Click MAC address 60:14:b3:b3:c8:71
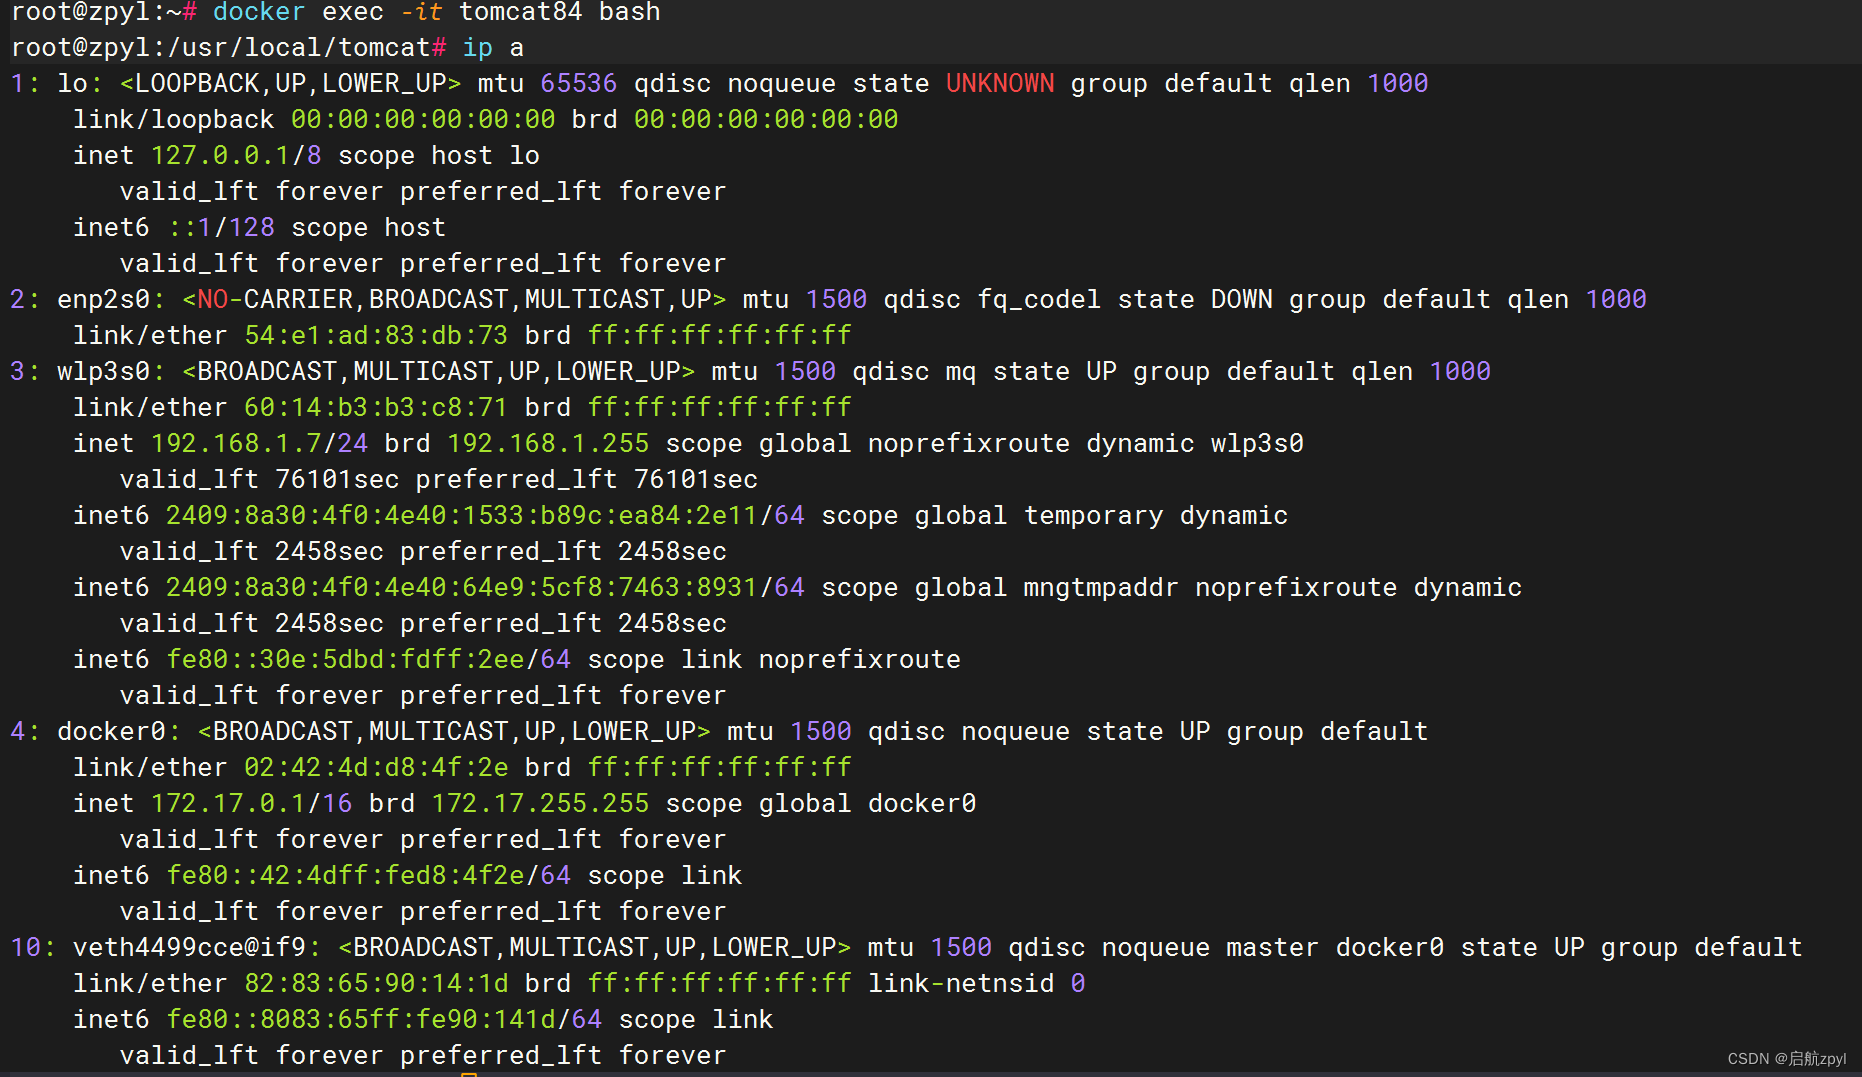Viewport: 1862px width, 1077px height. [376, 407]
